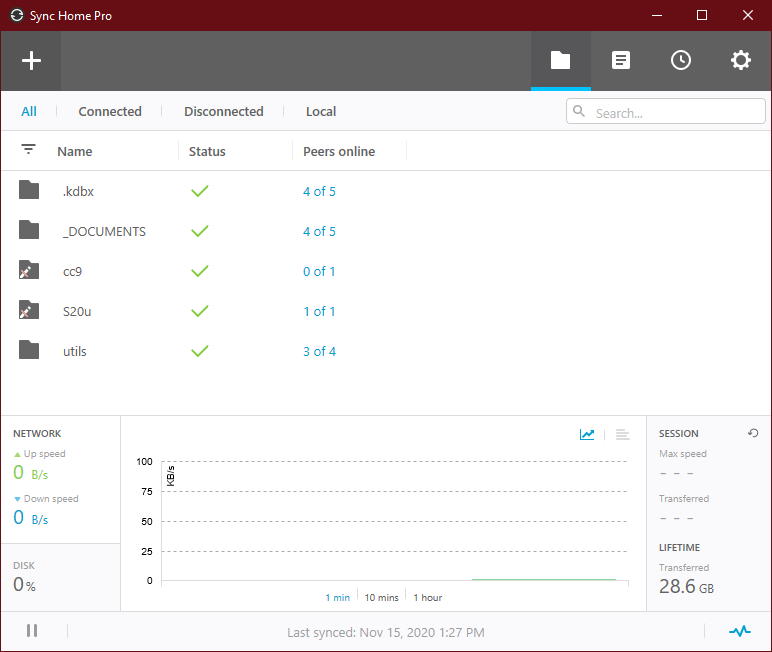Click the green status checkmark for utils
This screenshot has height=652, width=772.
click(x=200, y=351)
